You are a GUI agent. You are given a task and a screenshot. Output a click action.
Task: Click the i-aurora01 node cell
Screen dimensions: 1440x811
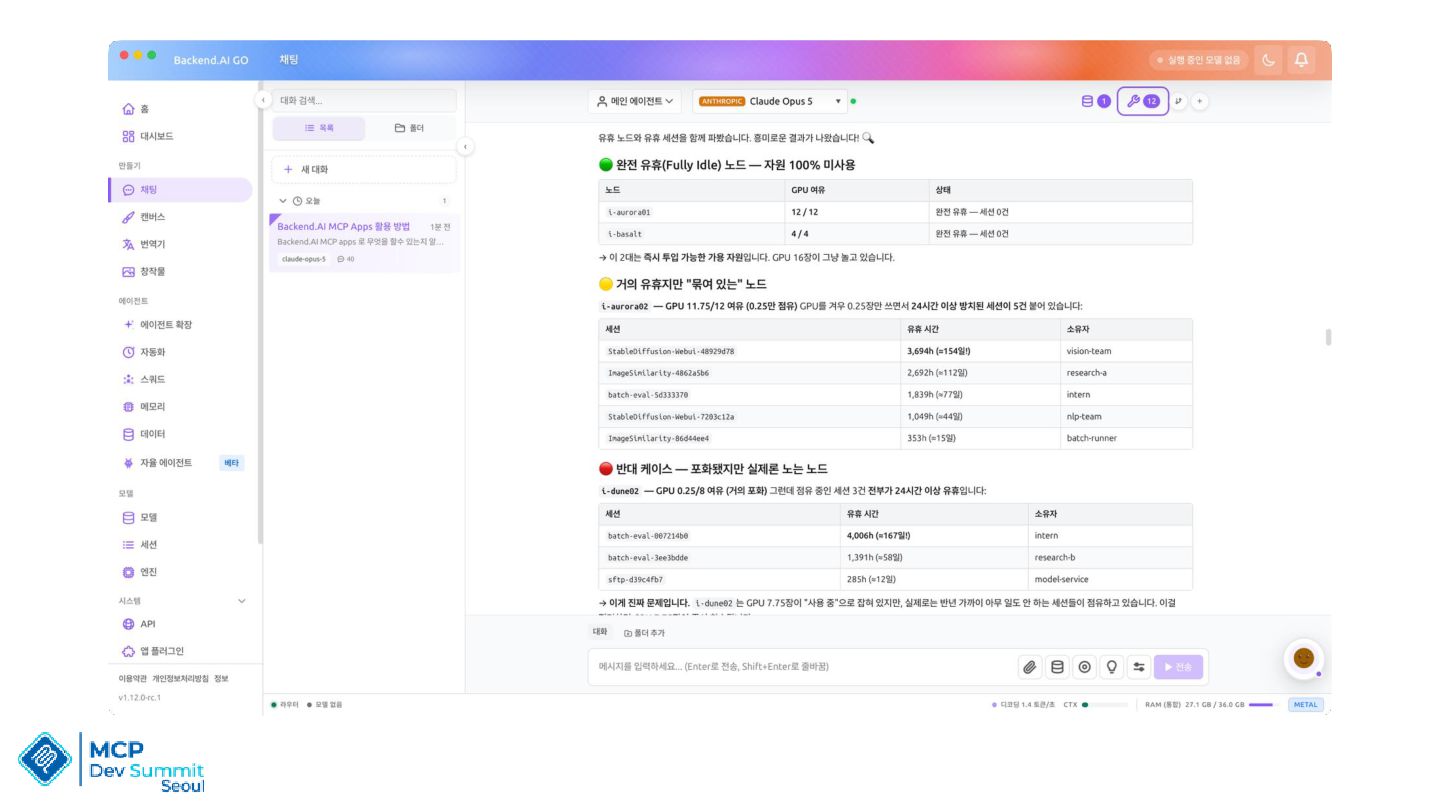694,212
